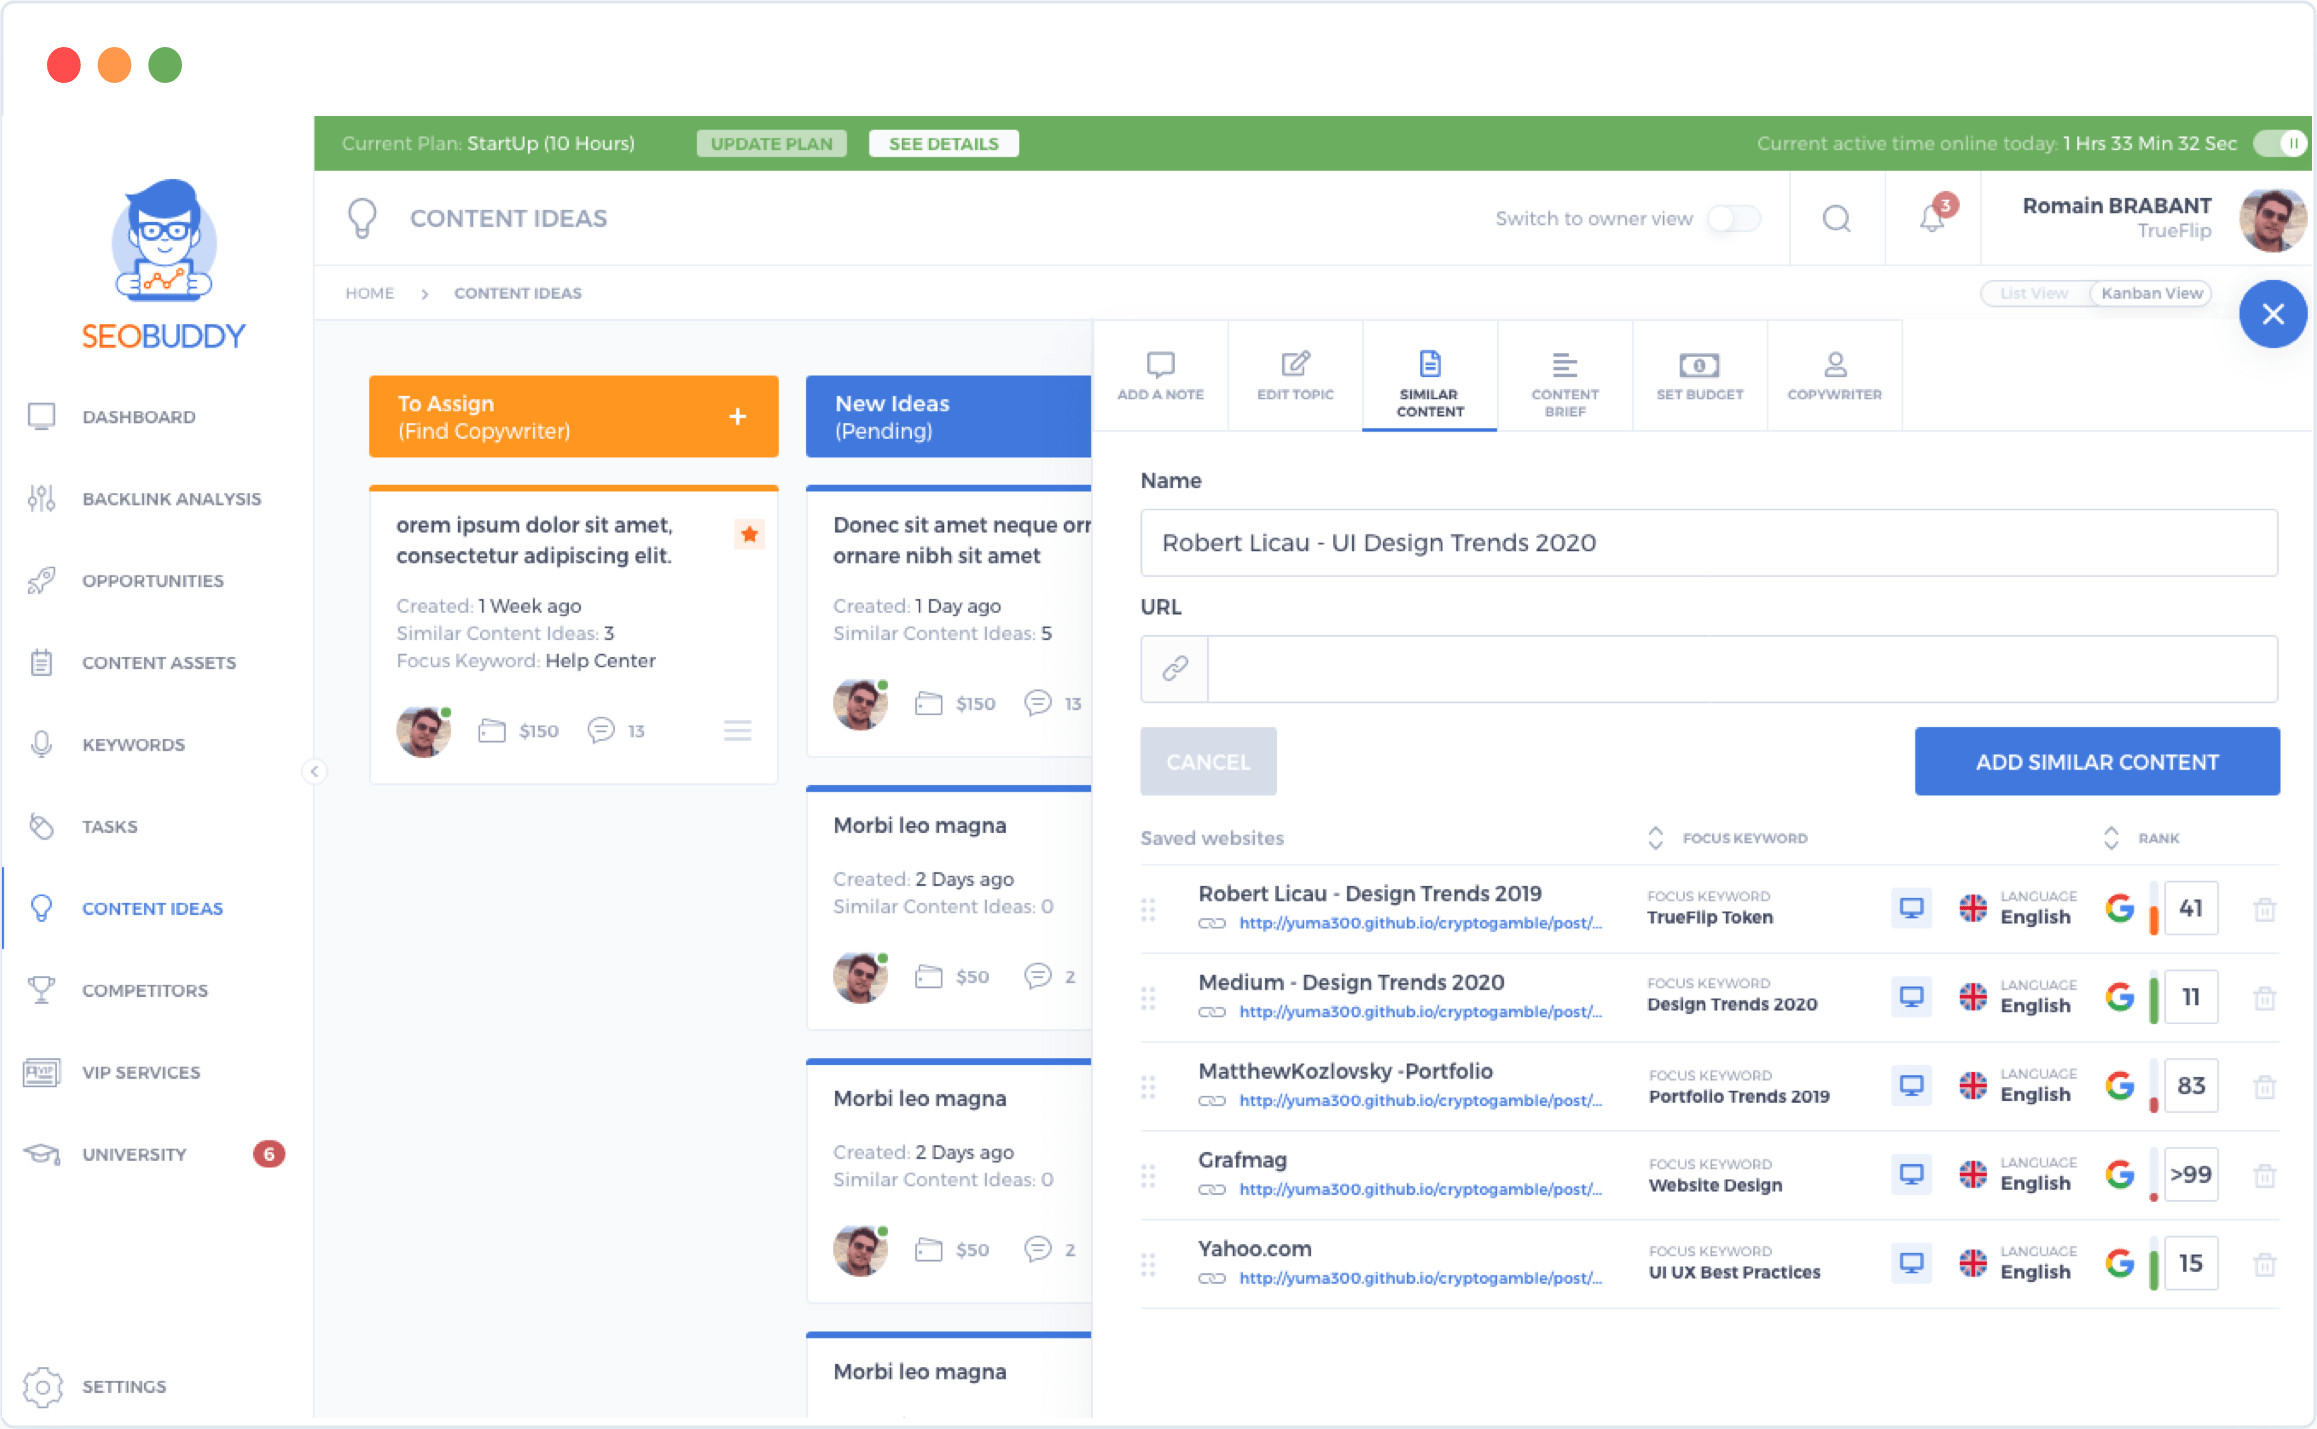This screenshot has height=1429, width=2317.
Task: Click the Opportunities sidebar icon
Action: click(x=43, y=580)
